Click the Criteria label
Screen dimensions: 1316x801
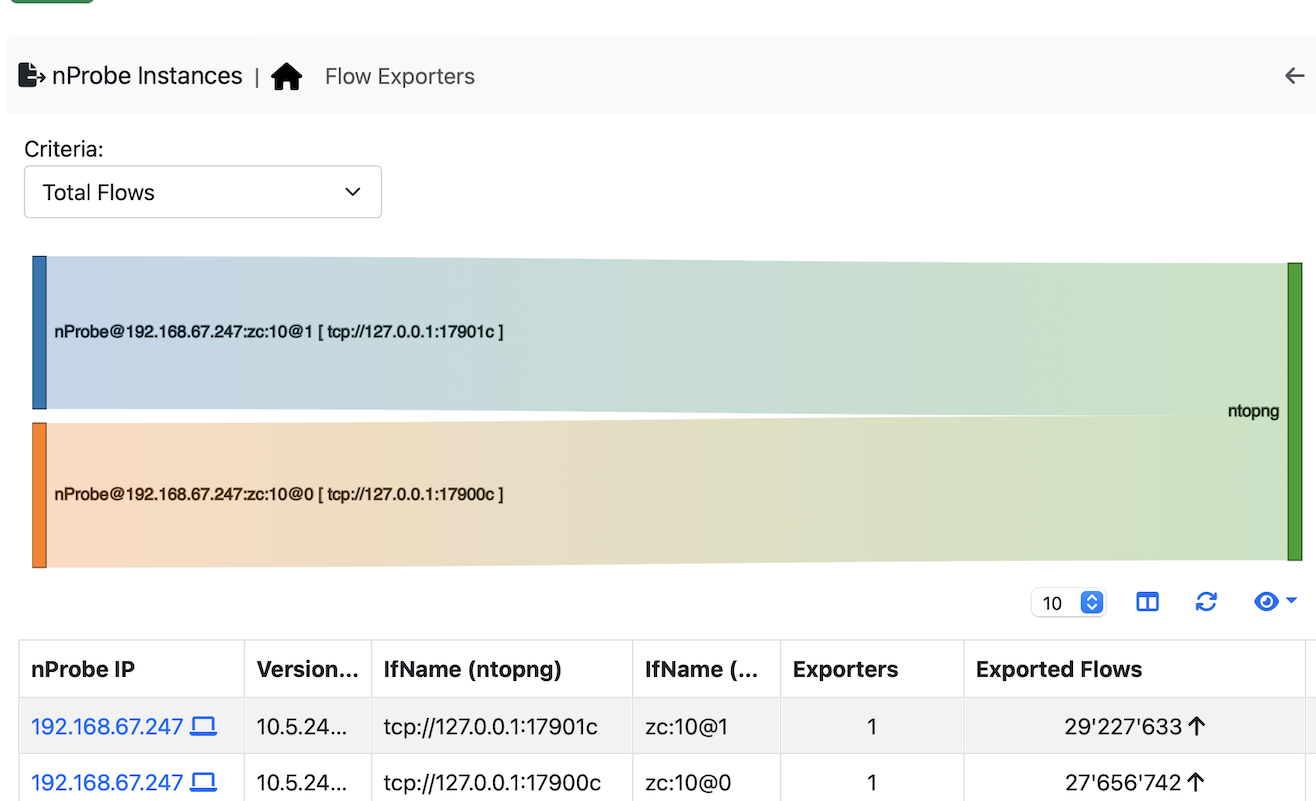pyautogui.click(x=64, y=149)
